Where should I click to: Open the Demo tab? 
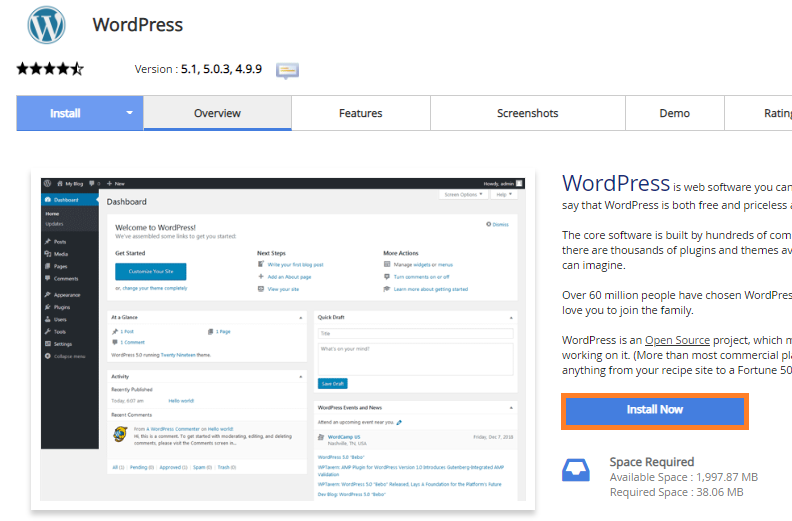pos(674,113)
